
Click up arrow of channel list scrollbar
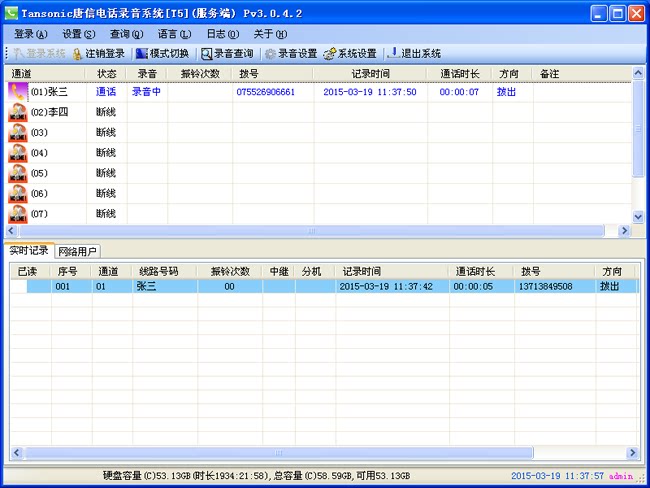pos(638,73)
